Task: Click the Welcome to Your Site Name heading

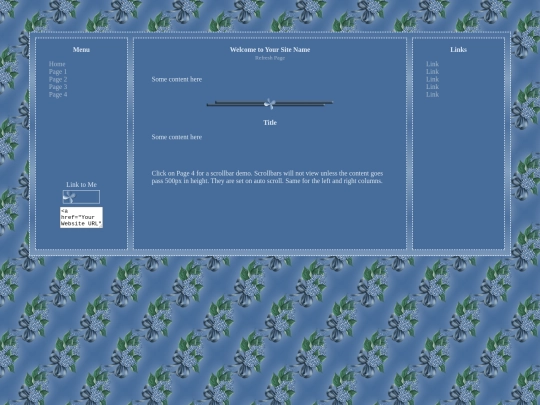Action: (x=270, y=50)
